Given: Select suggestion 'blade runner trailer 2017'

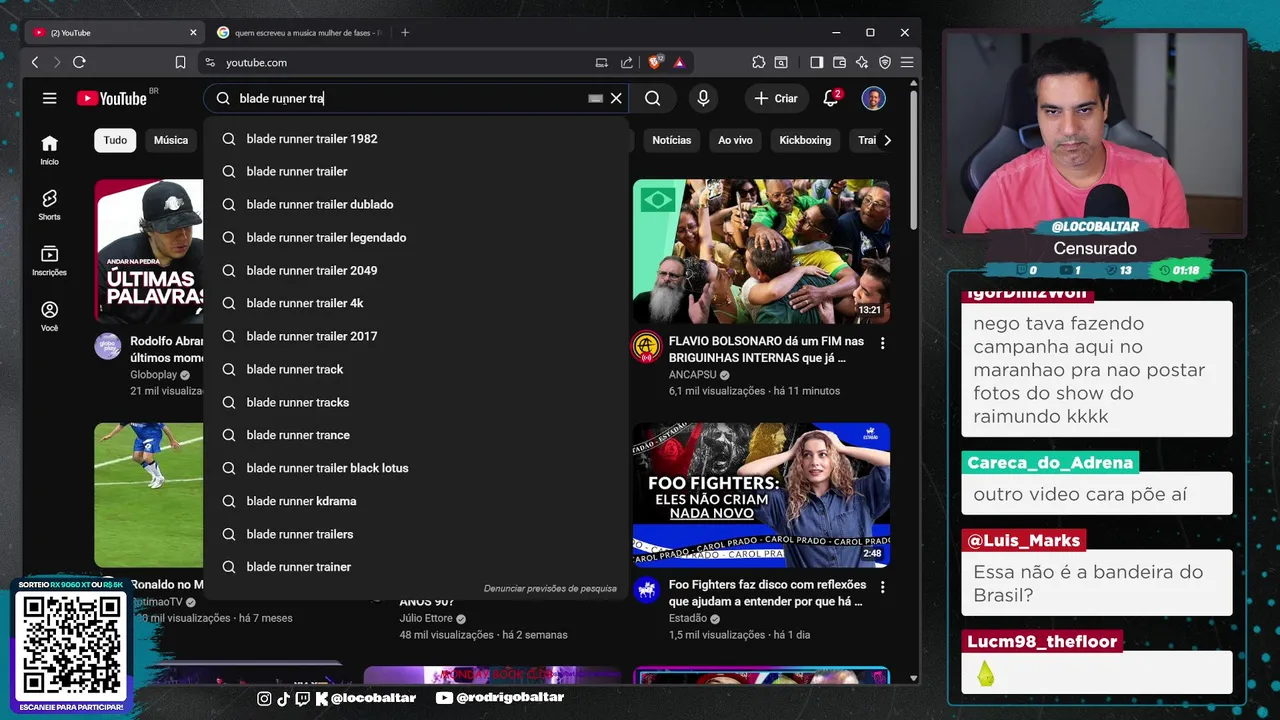Looking at the screenshot, I should click(416, 336).
